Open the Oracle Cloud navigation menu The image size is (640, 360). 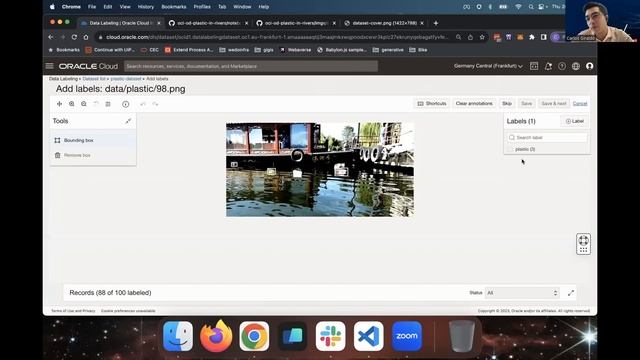(49, 66)
